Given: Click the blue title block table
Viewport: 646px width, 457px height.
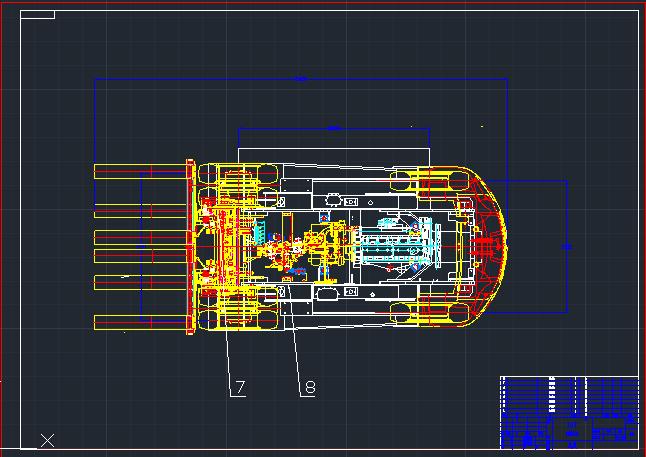Looking at the screenshot, I should (x=569, y=412).
